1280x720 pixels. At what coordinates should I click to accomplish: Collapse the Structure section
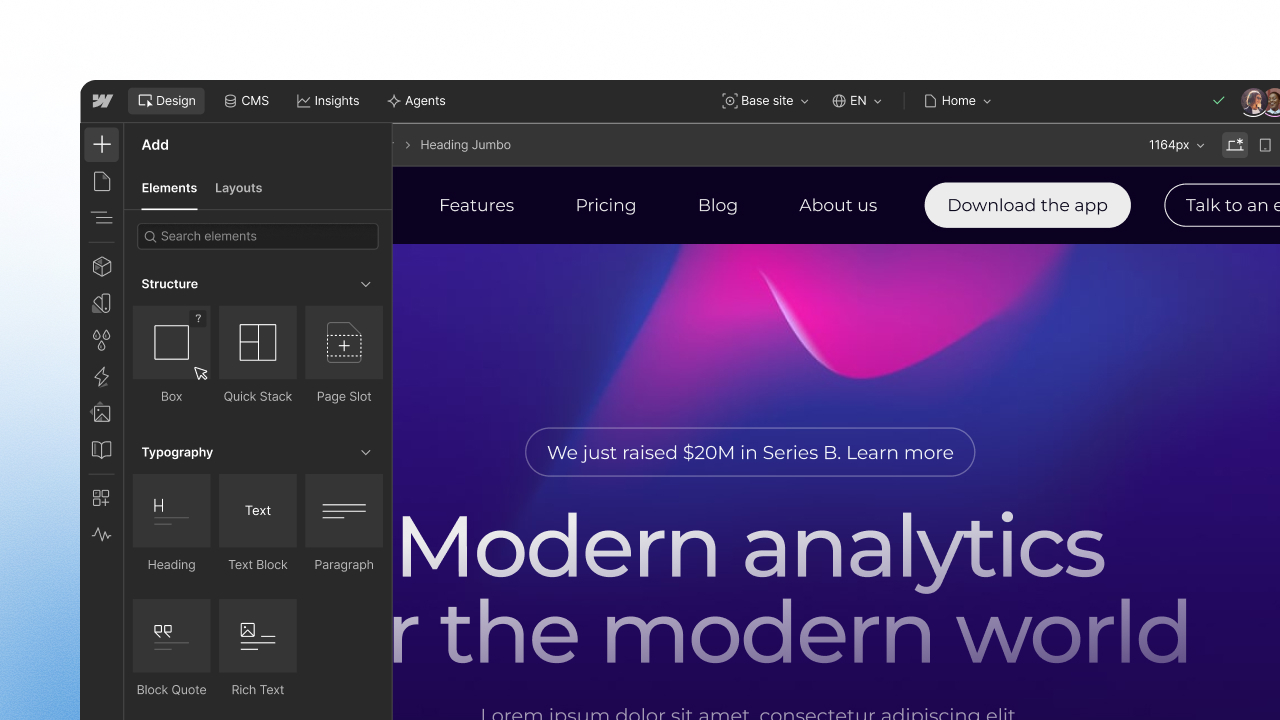pos(366,284)
